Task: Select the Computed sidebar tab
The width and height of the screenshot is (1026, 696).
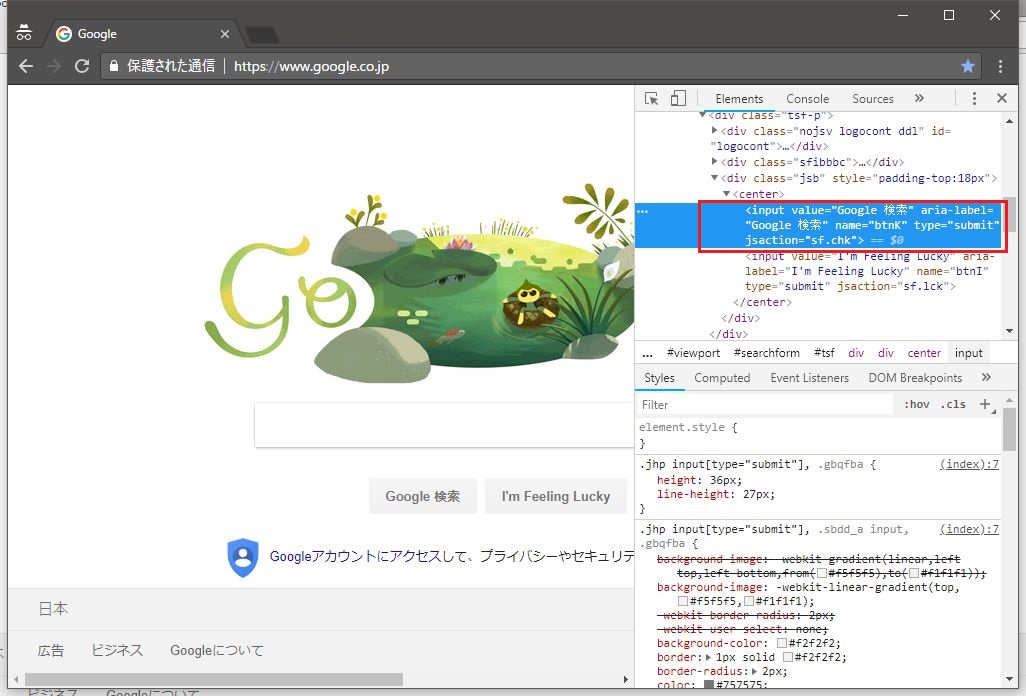Action: 722,378
